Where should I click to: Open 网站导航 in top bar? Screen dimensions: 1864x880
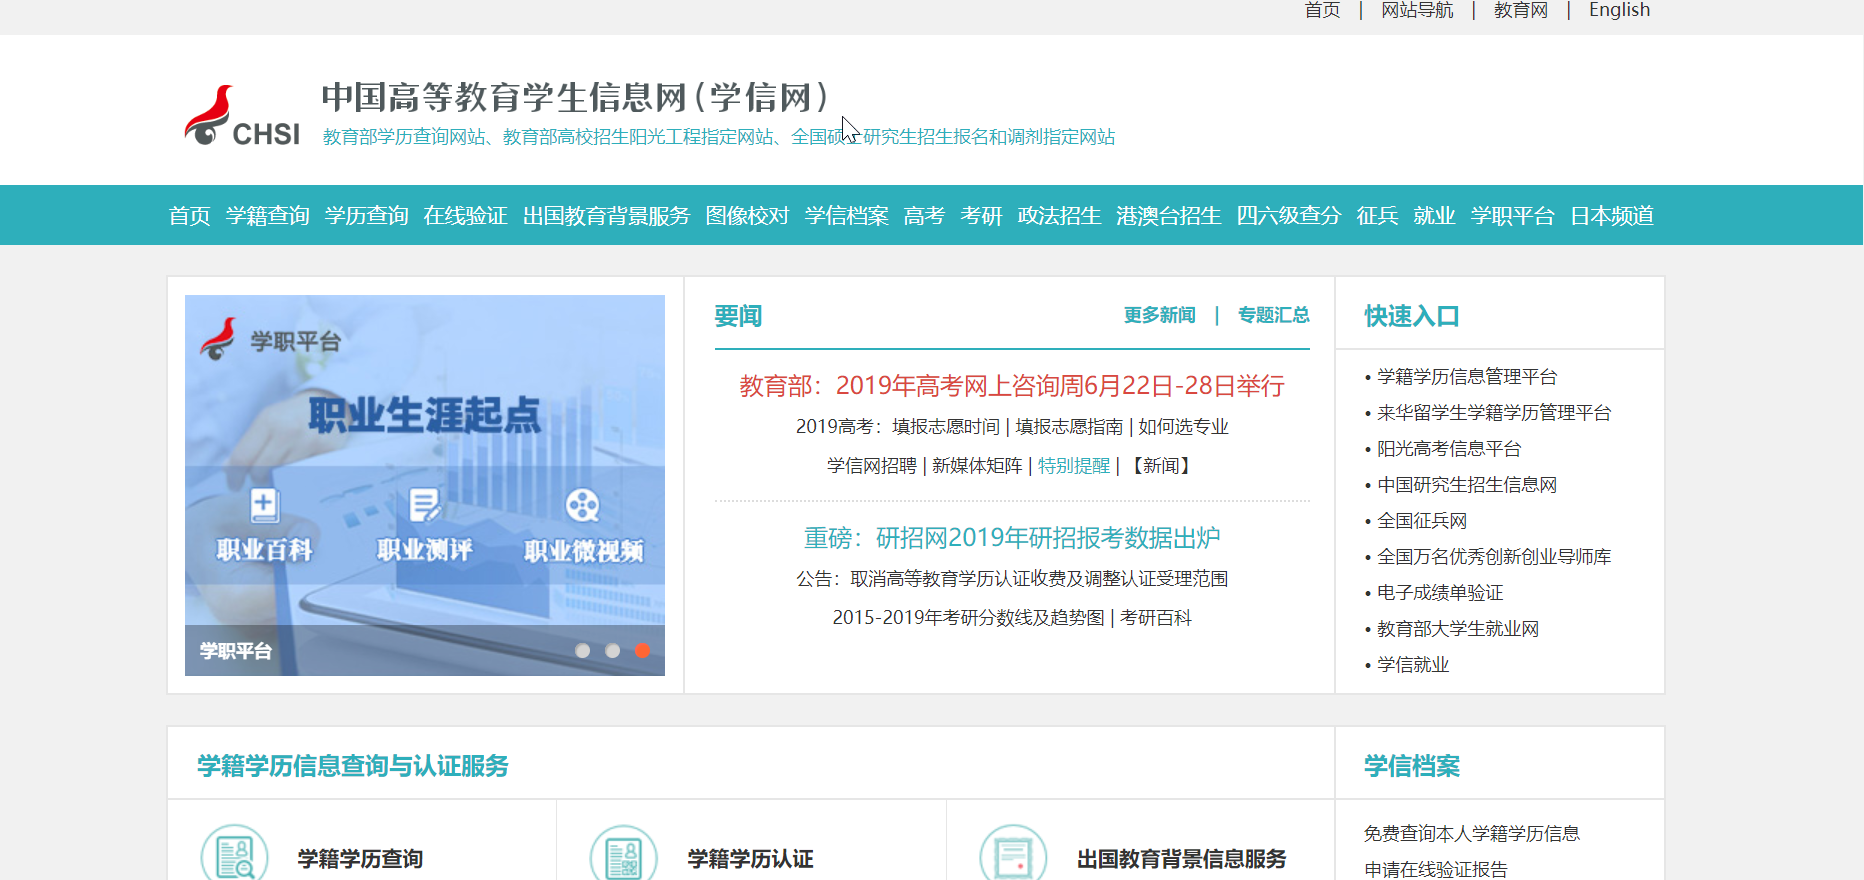[x=1417, y=10]
